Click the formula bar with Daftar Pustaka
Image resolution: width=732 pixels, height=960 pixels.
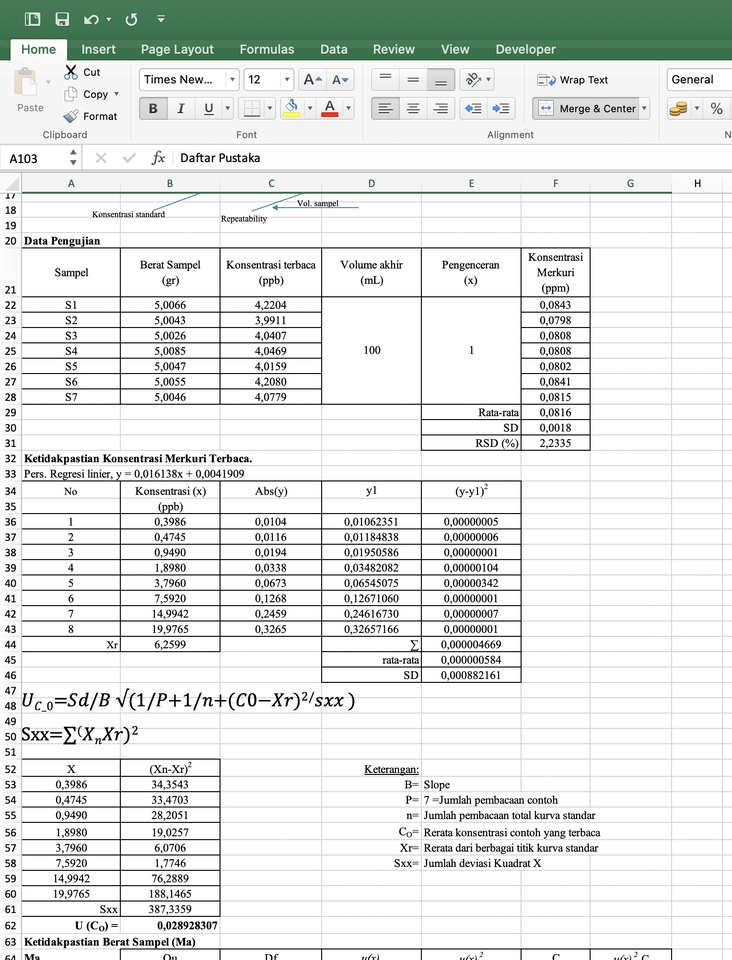click(453, 158)
